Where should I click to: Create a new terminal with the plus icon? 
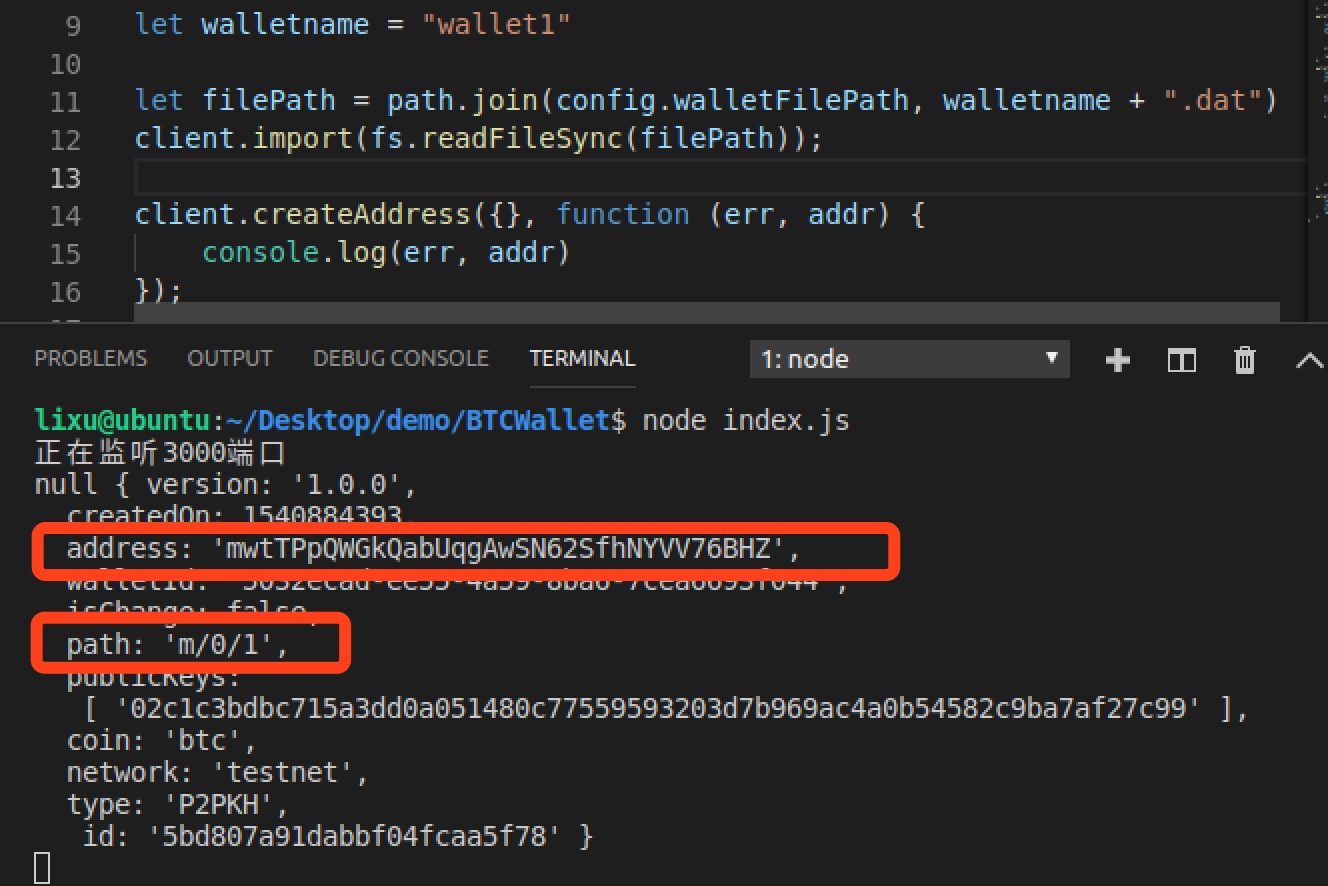[1117, 360]
